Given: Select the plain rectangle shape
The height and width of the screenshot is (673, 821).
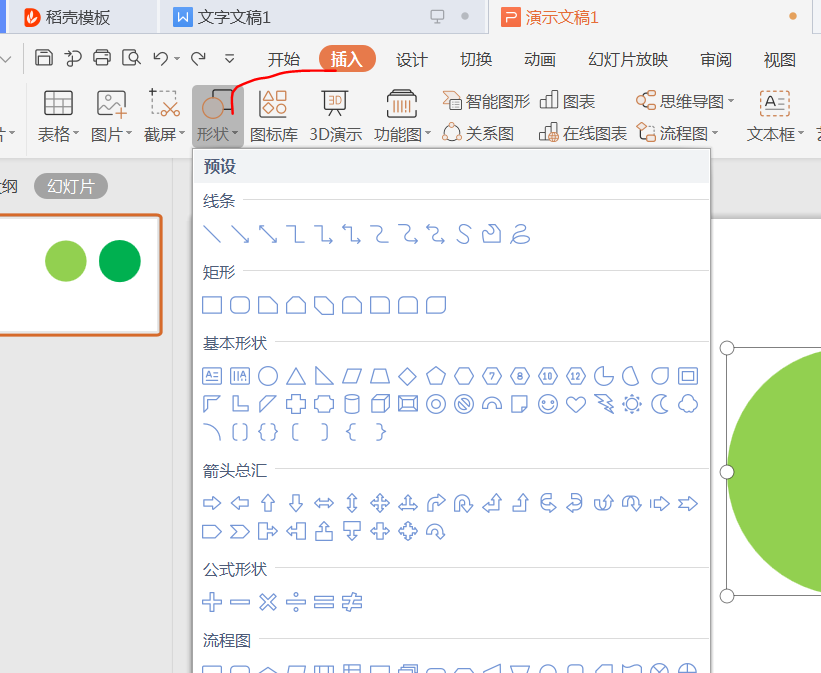Looking at the screenshot, I should tap(212, 305).
